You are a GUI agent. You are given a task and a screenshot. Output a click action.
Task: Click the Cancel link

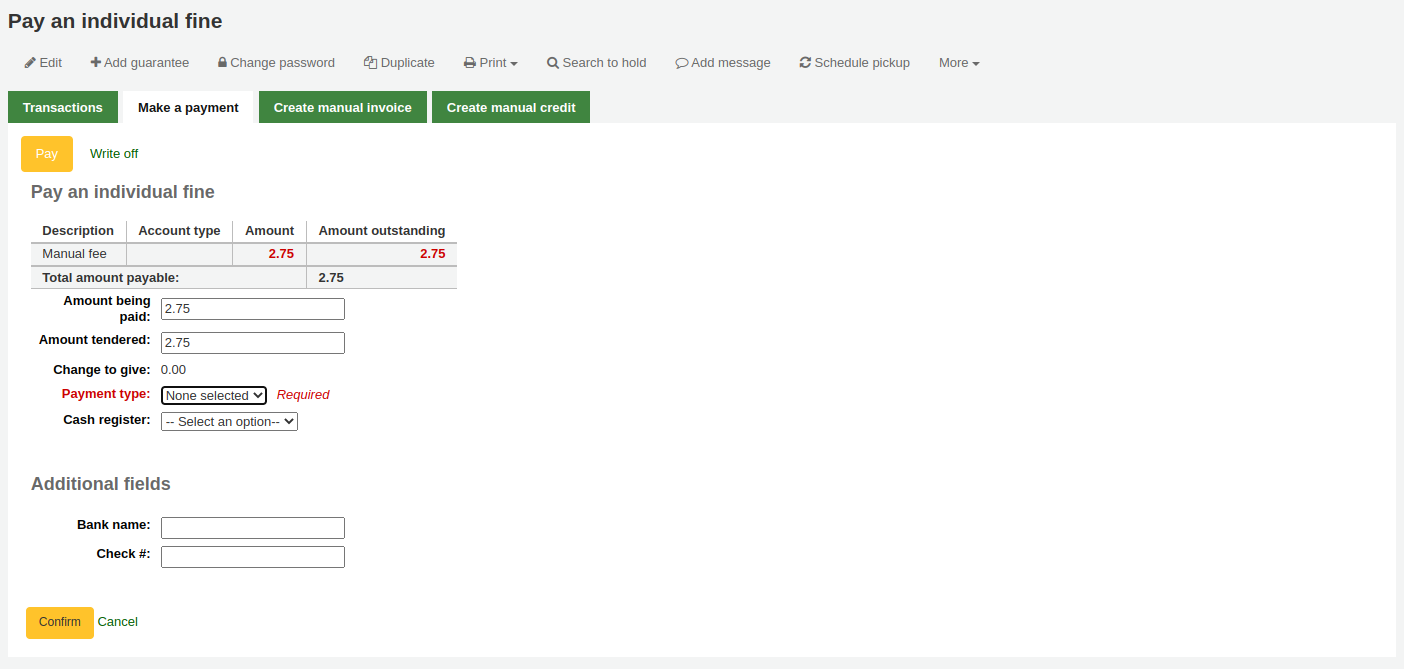point(117,622)
